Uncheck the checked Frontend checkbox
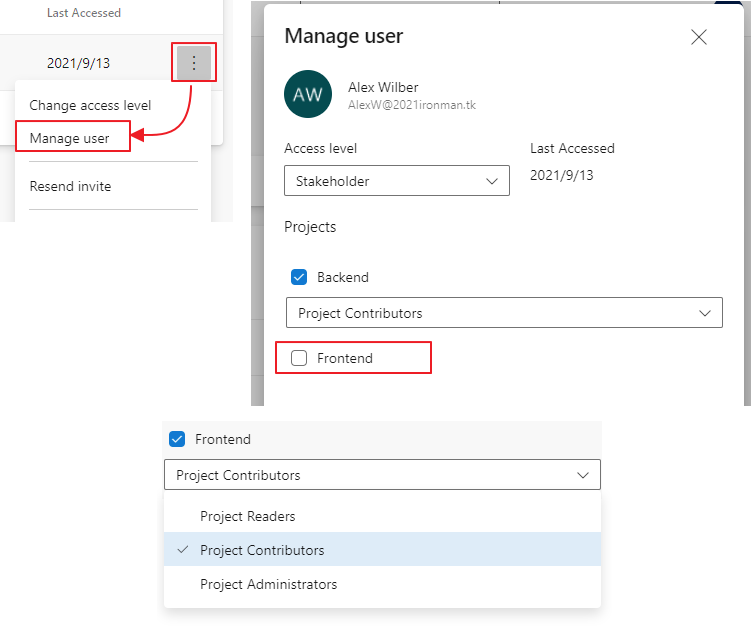756x632 pixels. coord(177,439)
